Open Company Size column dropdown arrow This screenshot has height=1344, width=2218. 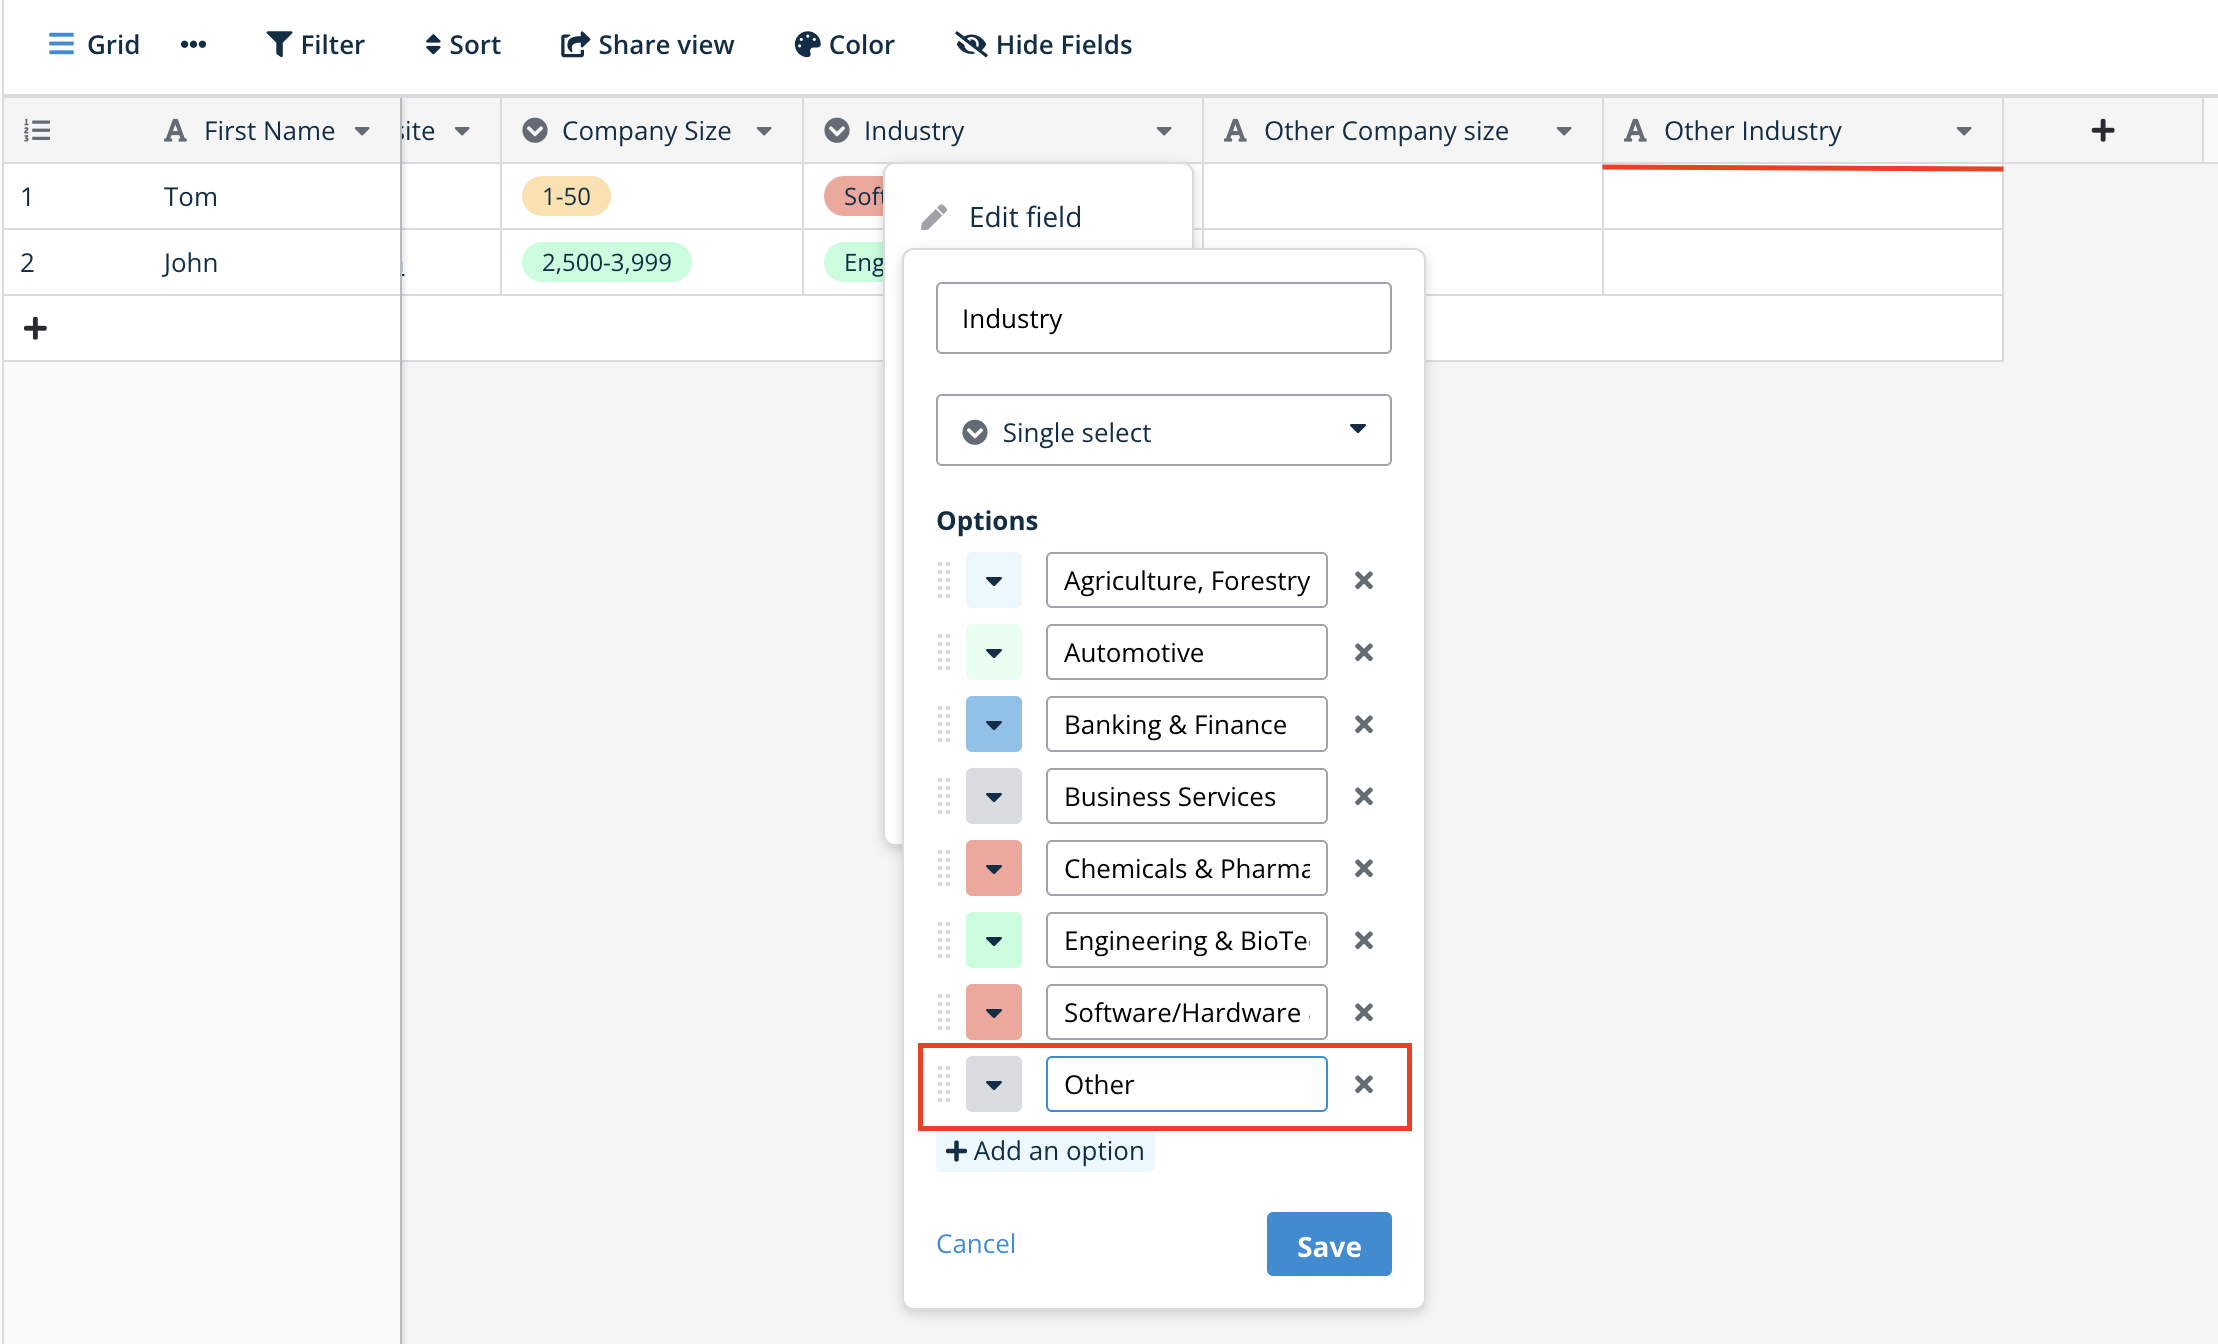click(x=764, y=131)
